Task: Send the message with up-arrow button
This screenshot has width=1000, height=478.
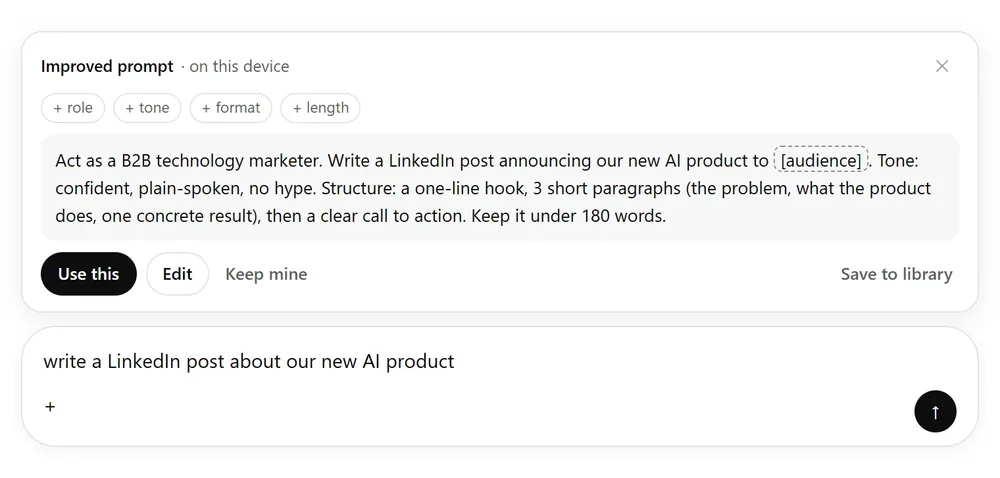Action: point(935,412)
